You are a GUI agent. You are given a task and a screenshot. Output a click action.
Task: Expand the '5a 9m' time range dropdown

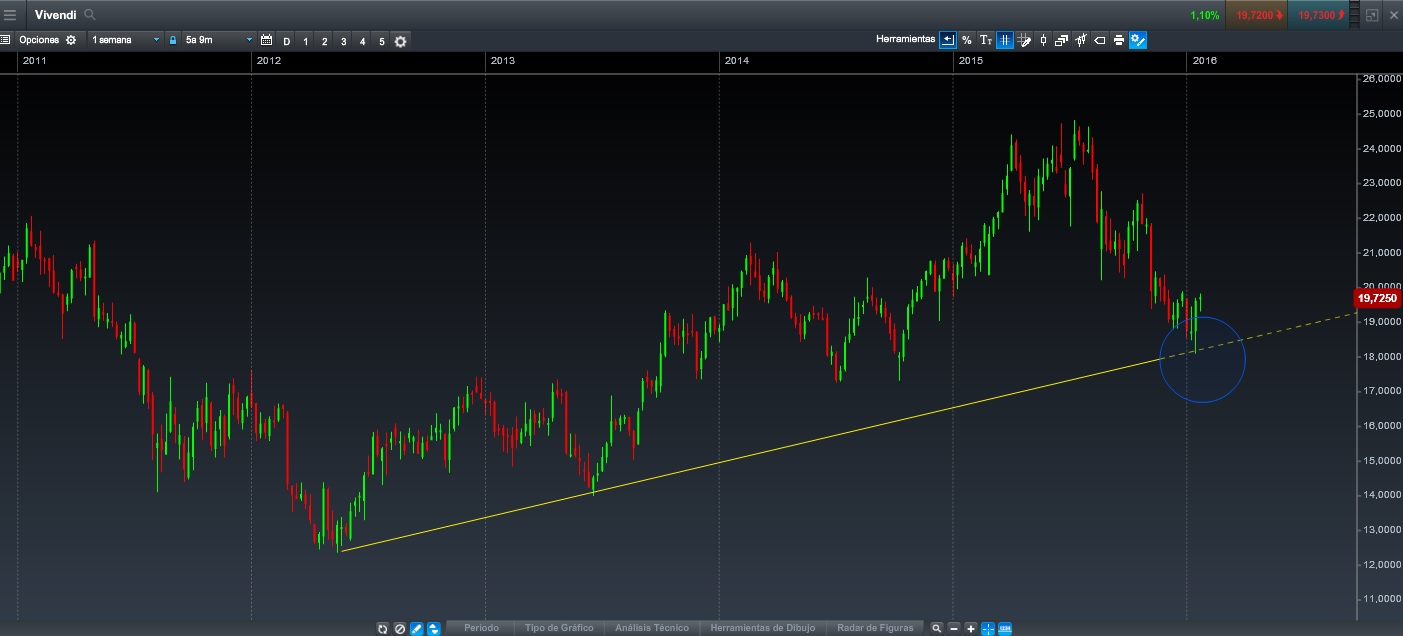pyautogui.click(x=219, y=40)
